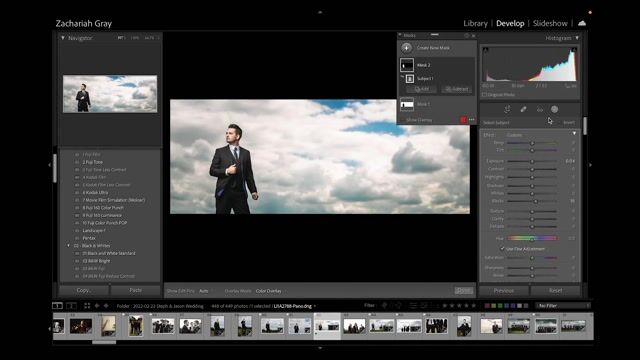The width and height of the screenshot is (640, 360).
Task: Adjust the Blacks slider handle
Action: pos(536,201)
